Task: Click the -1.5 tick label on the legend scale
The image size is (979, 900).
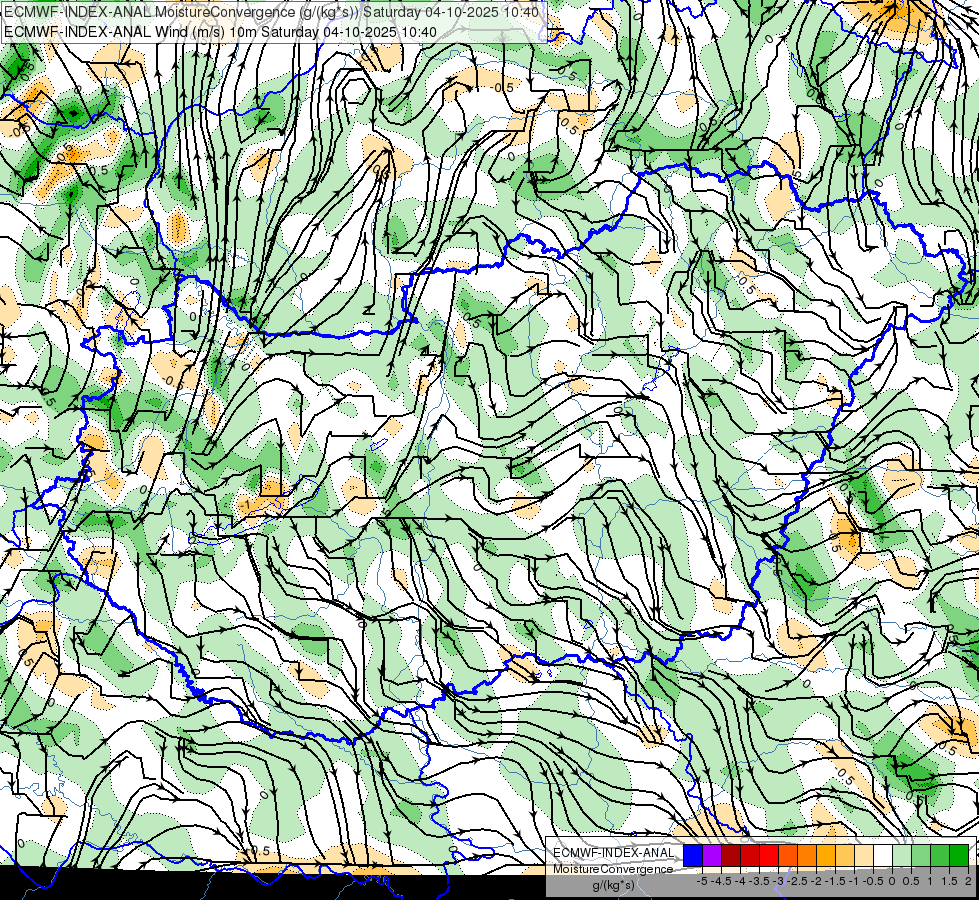Action: (x=835, y=881)
